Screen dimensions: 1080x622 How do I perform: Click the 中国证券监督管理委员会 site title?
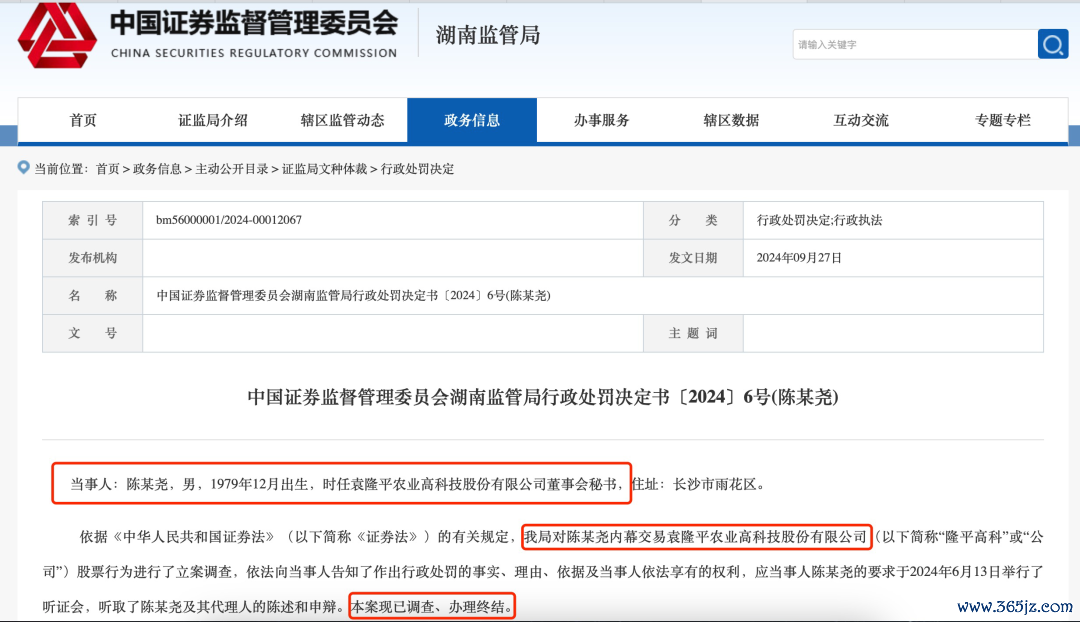[254, 23]
